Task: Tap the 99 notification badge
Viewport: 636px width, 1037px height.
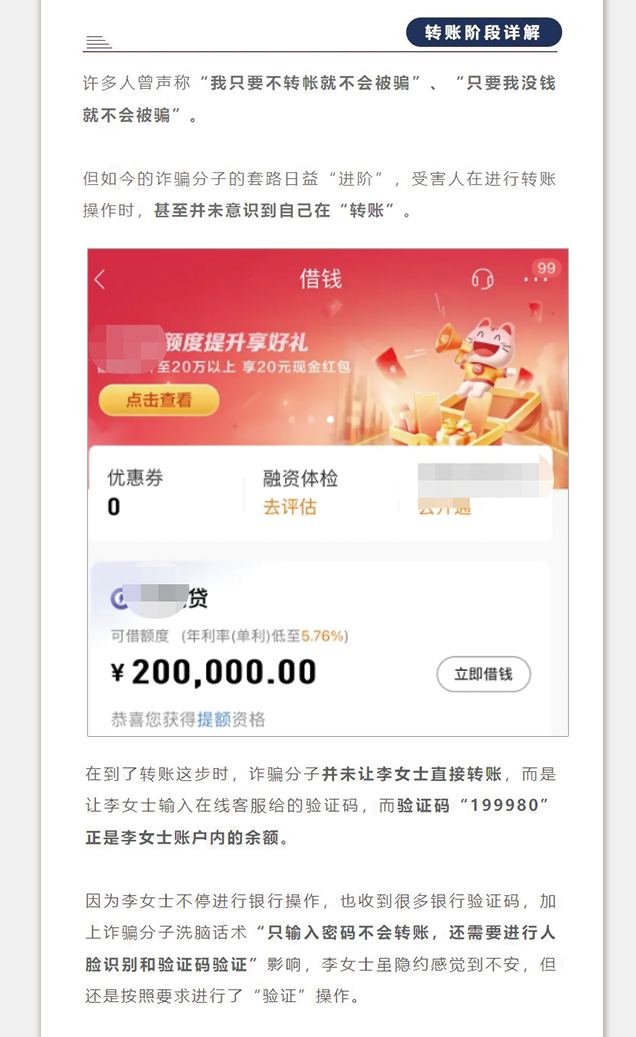Action: 546,268
